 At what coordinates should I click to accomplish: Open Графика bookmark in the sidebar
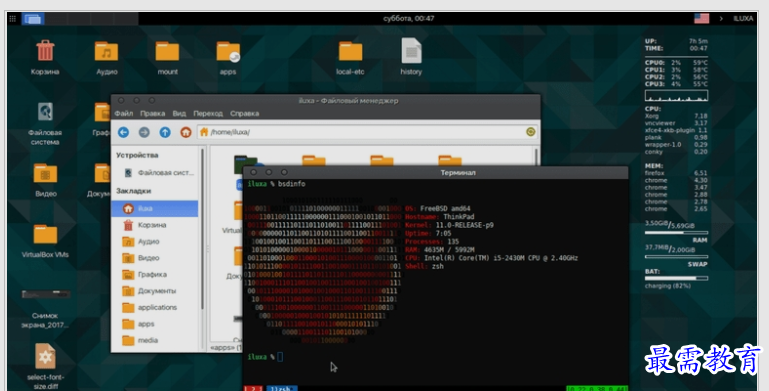(155, 274)
